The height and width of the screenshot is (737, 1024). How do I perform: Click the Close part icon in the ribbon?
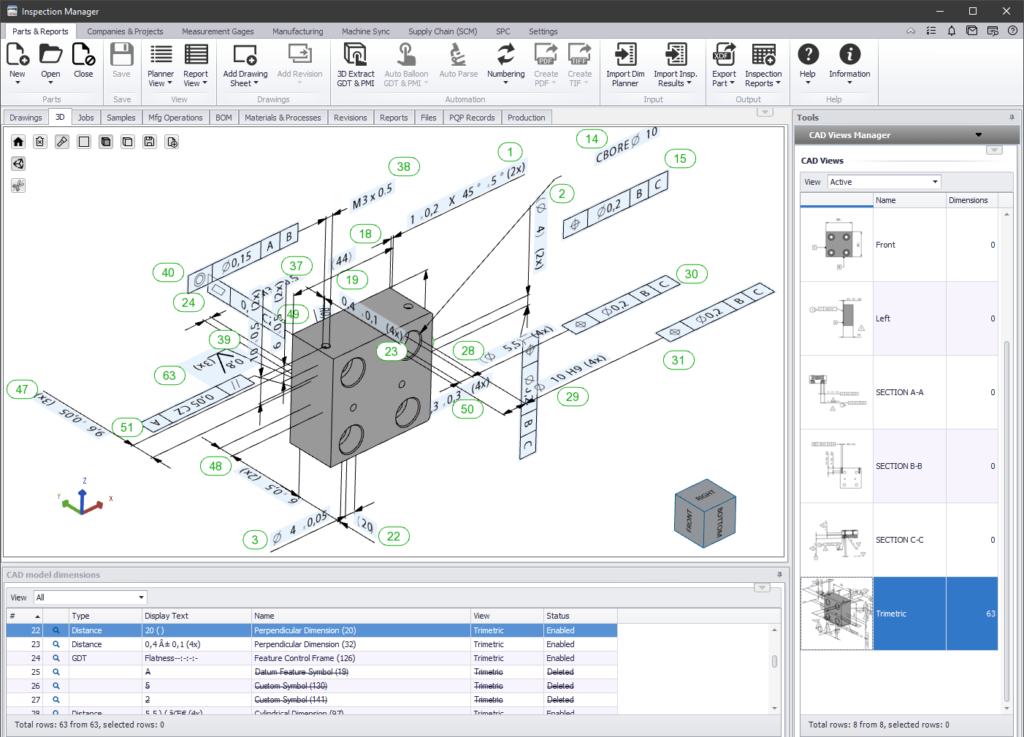coord(83,55)
